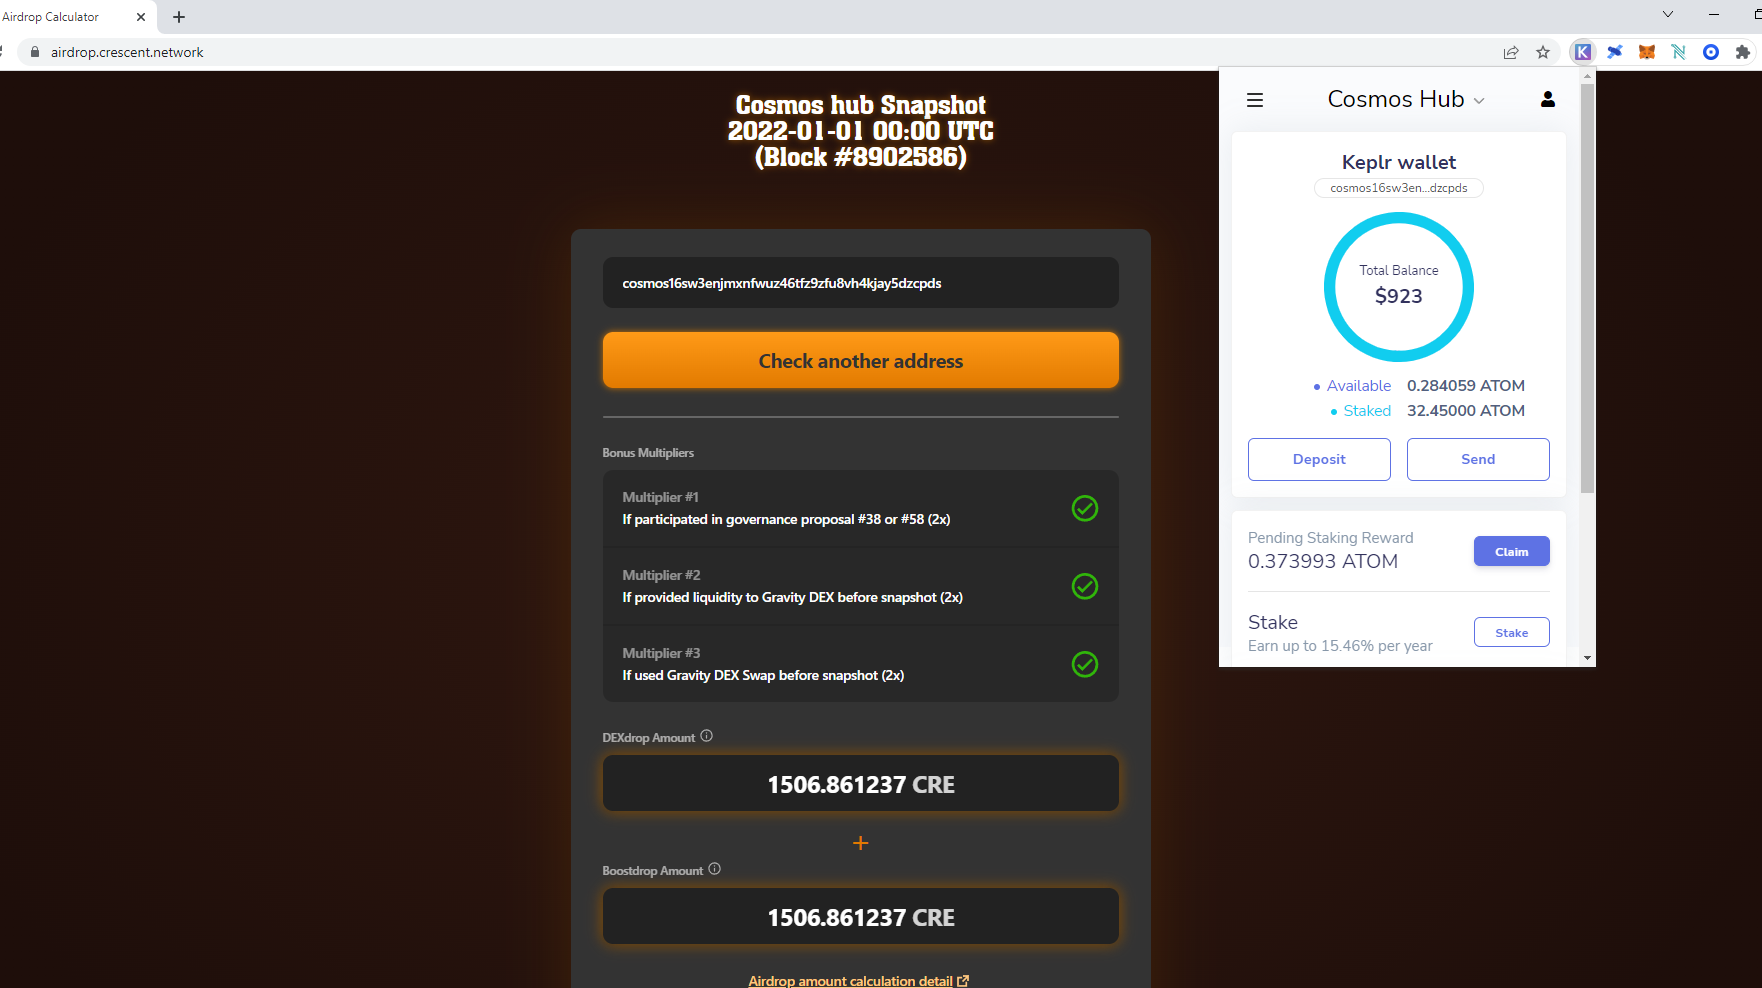Click the DEXdrop 1506.861237 CRE amount
The image size is (1762, 988).
(860, 784)
